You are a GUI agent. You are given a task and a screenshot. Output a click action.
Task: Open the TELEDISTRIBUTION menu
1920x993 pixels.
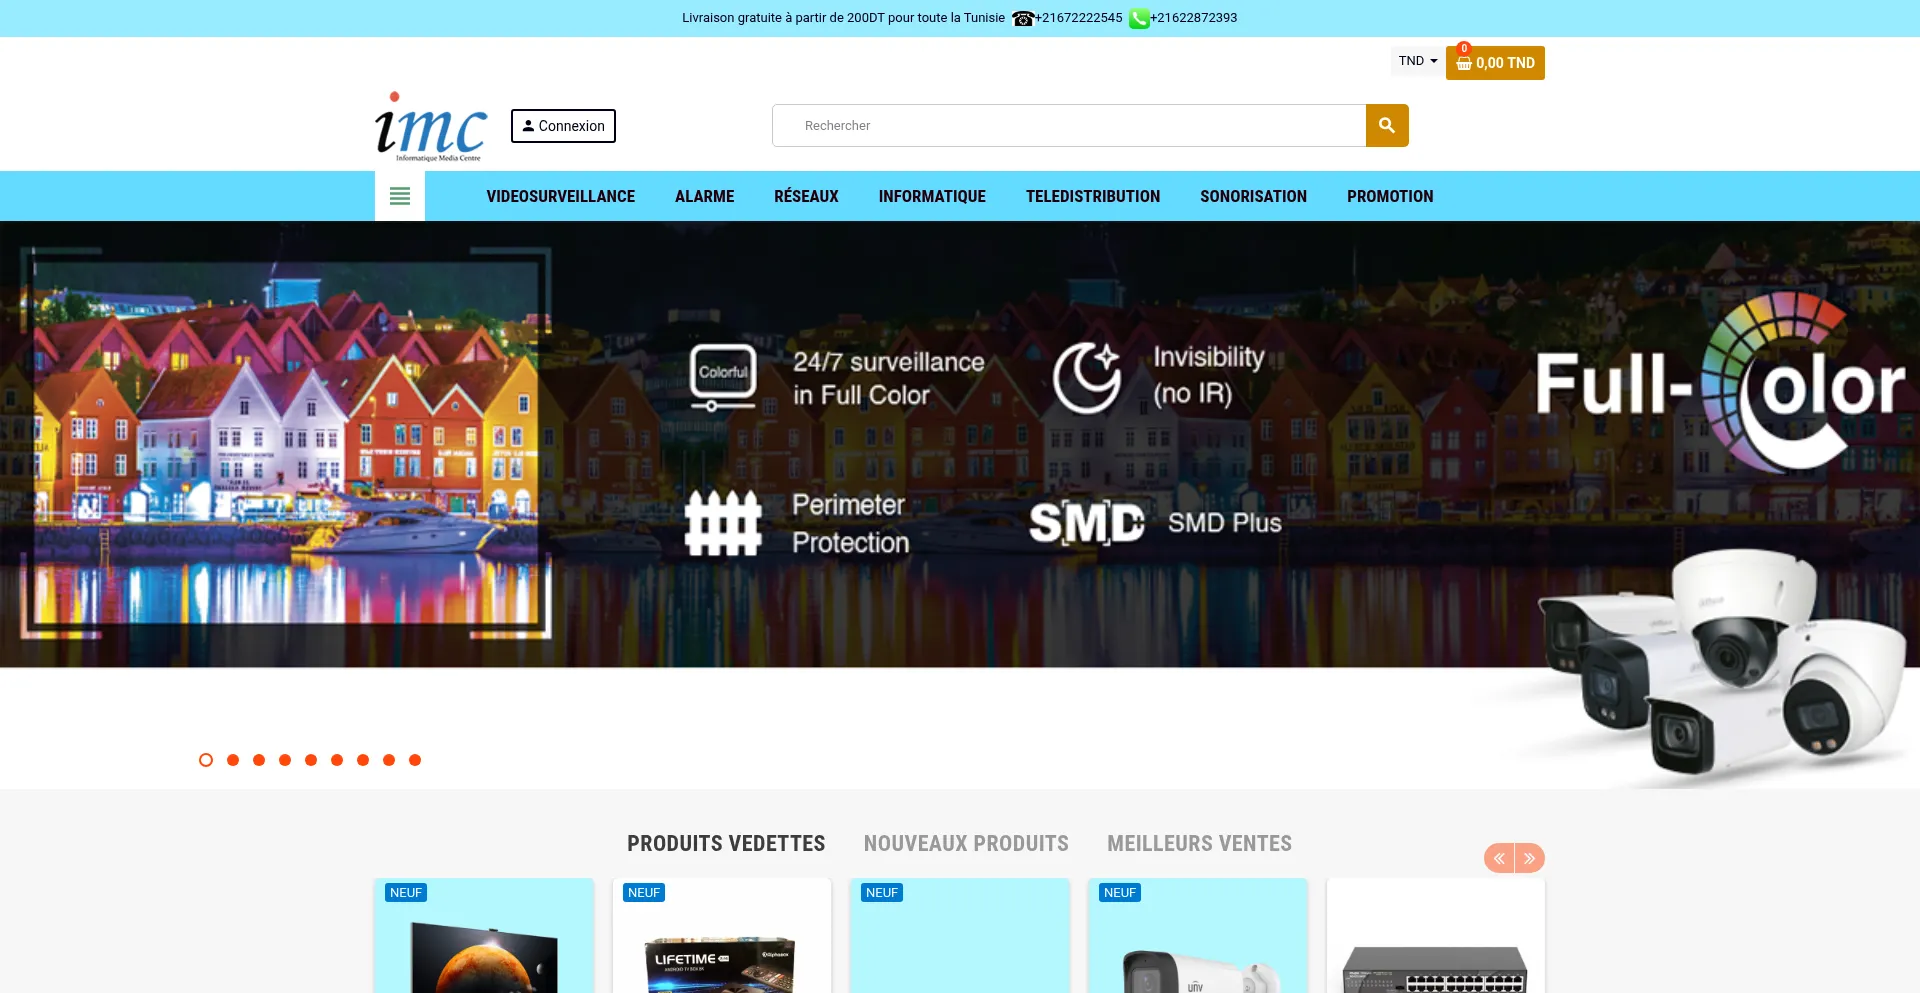point(1093,196)
